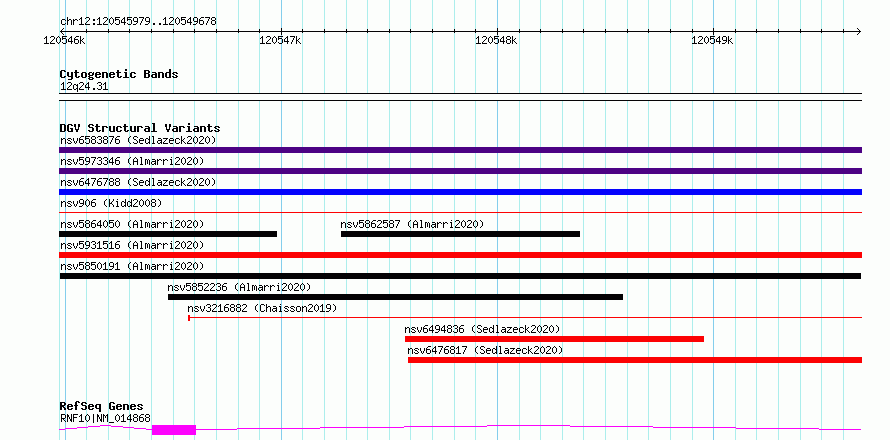Click the Cytogenetic Bands track title

coord(119,74)
